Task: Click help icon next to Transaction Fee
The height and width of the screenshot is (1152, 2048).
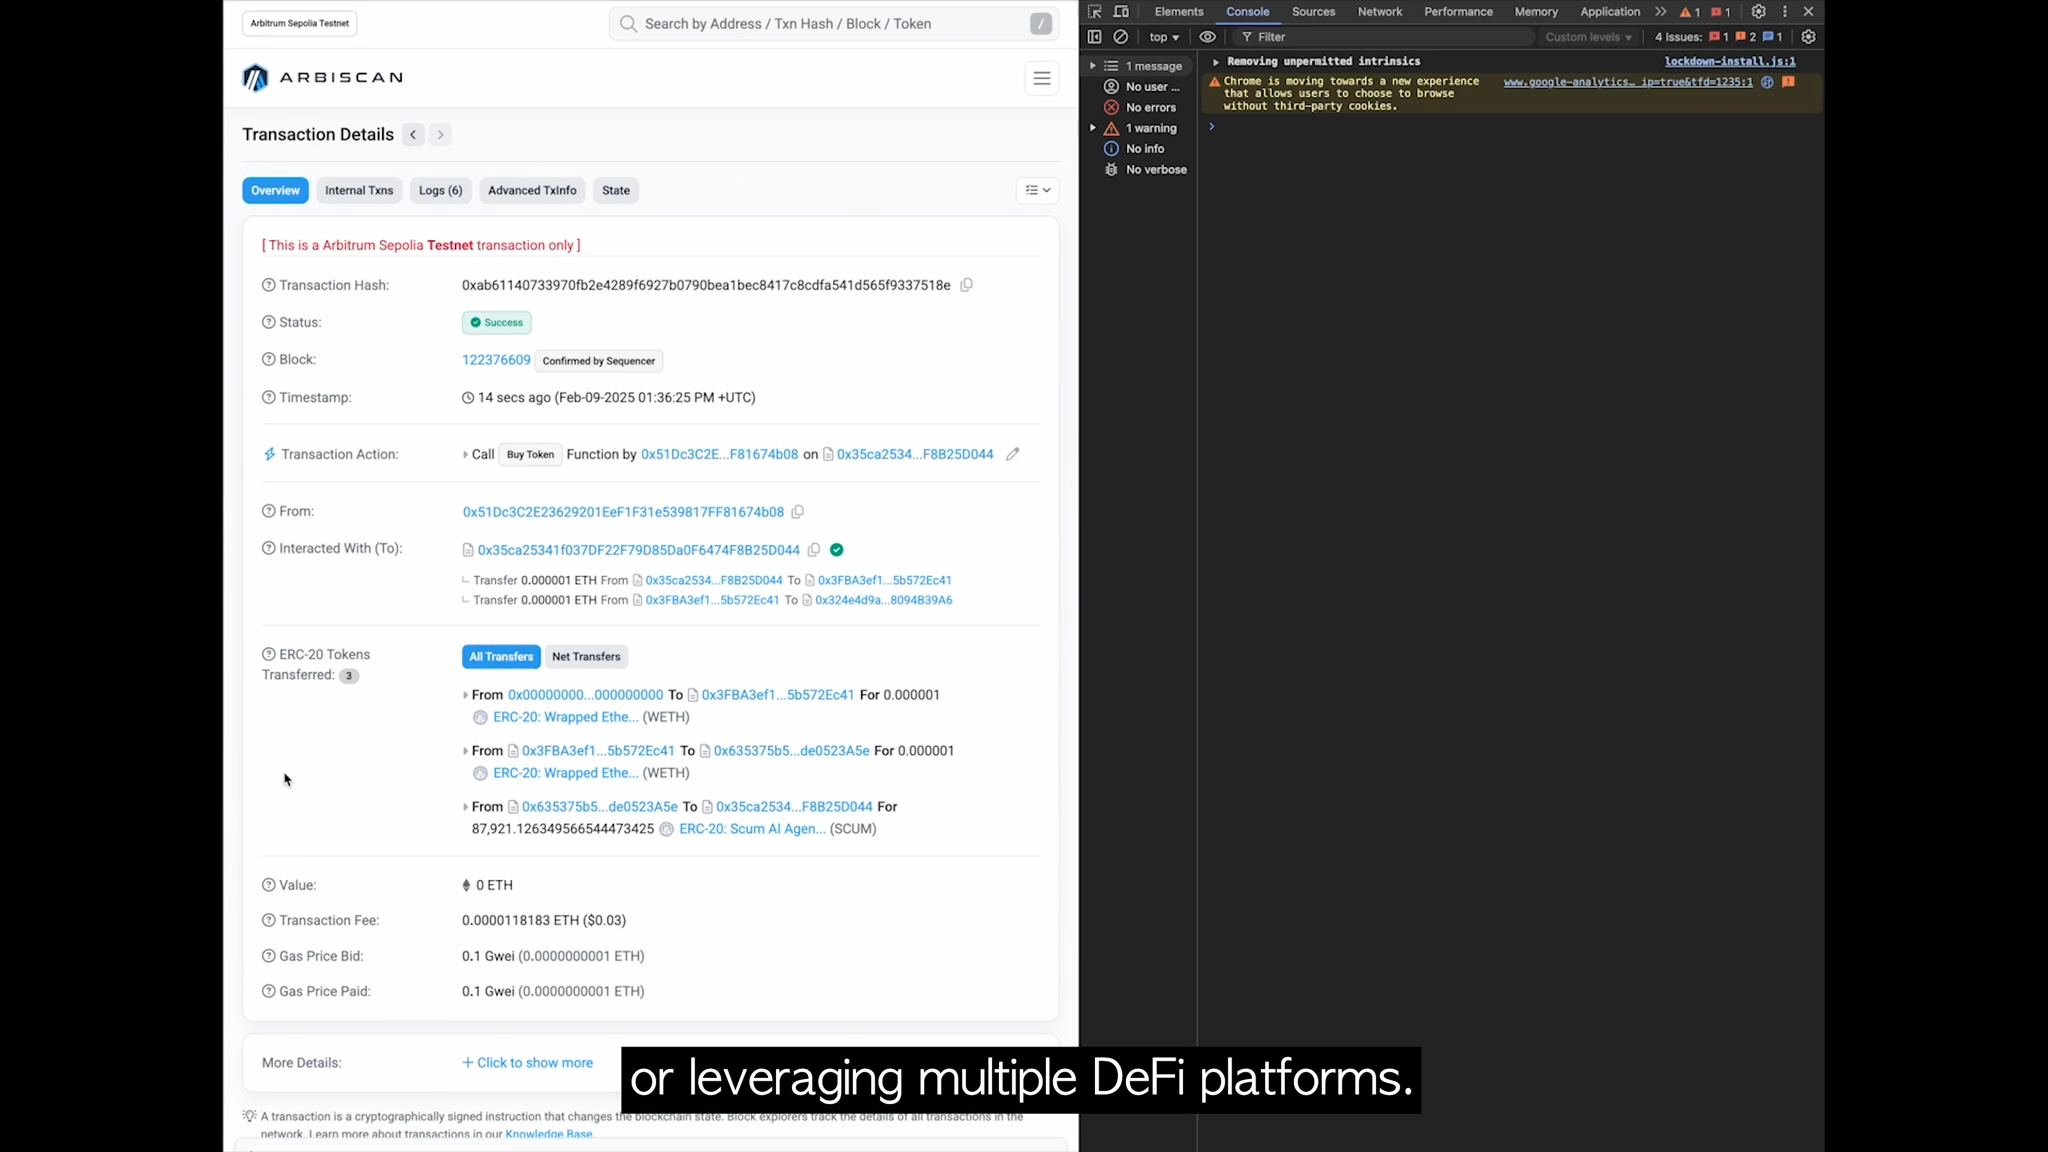Action: (268, 920)
